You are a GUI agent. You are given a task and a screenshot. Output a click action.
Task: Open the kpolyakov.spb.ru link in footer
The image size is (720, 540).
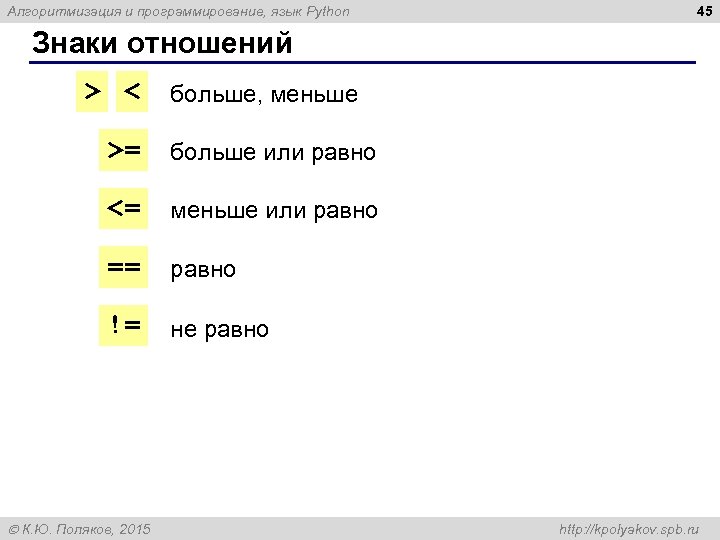pyautogui.click(x=629, y=529)
